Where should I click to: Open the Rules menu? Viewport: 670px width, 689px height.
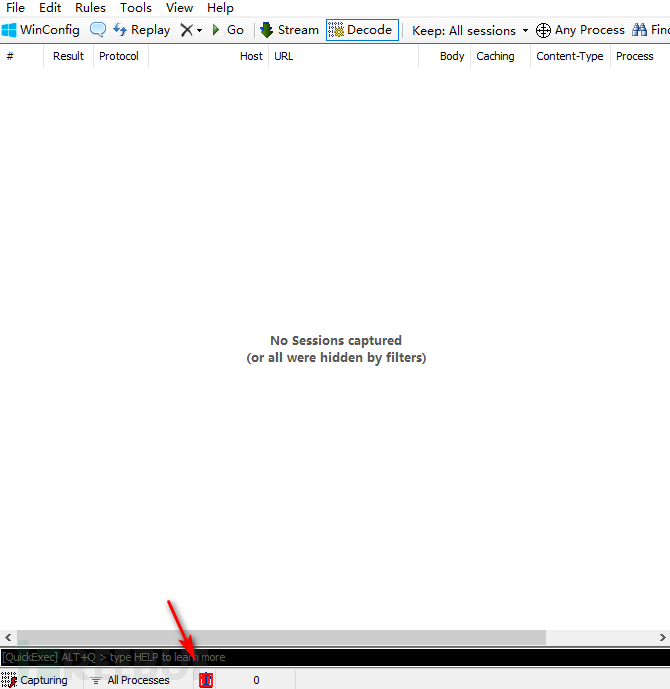point(90,7)
